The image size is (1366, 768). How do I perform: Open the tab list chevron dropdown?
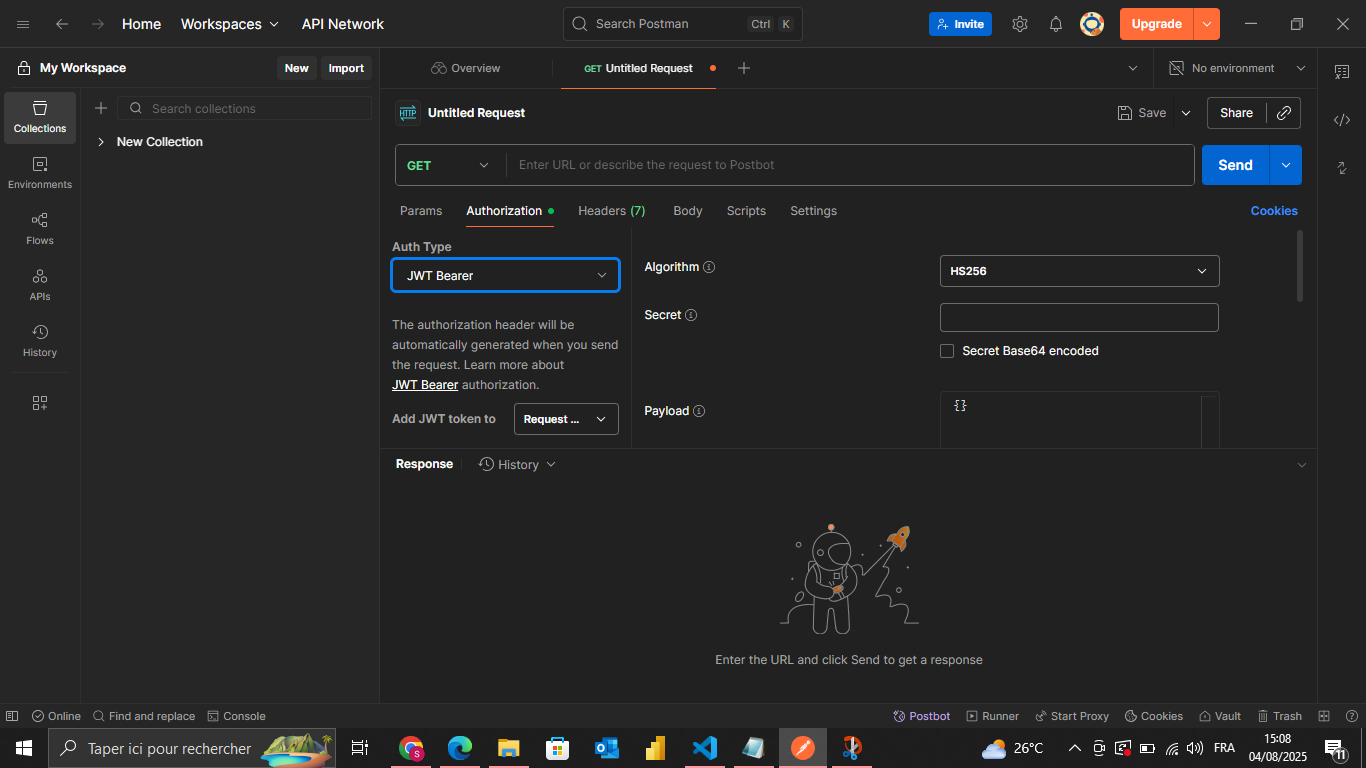point(1133,68)
